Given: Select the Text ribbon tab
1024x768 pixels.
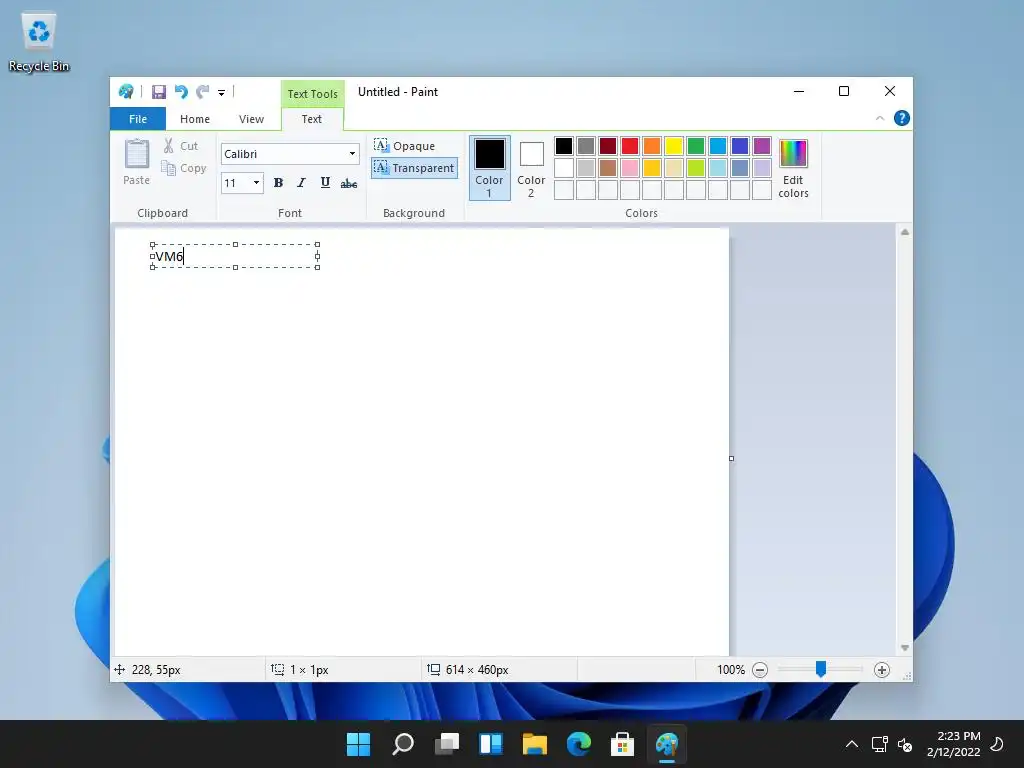Looking at the screenshot, I should (312, 119).
